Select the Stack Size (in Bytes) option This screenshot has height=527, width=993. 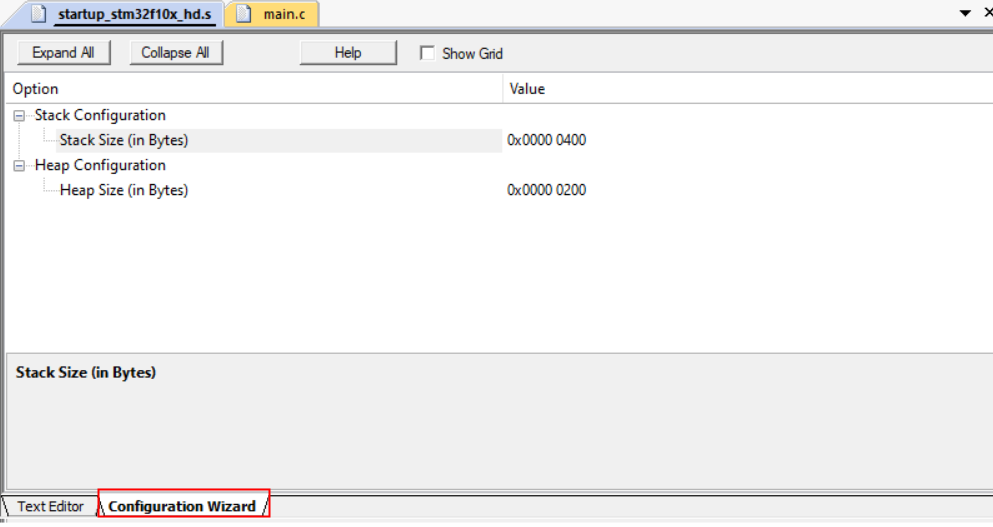pyautogui.click(x=123, y=140)
